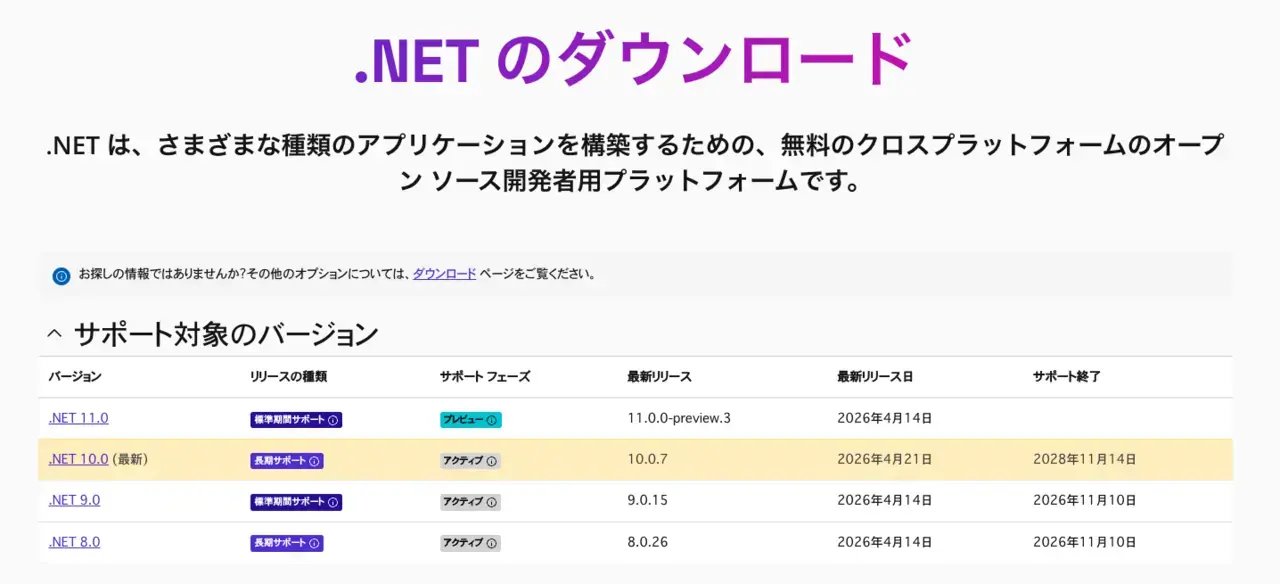Open the .NET 9.0 version link

(74, 500)
